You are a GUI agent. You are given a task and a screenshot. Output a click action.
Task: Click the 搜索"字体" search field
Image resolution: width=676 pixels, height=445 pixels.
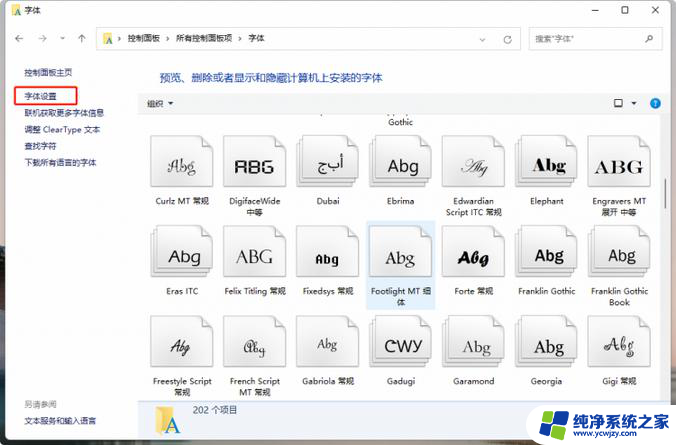pyautogui.click(x=595, y=39)
